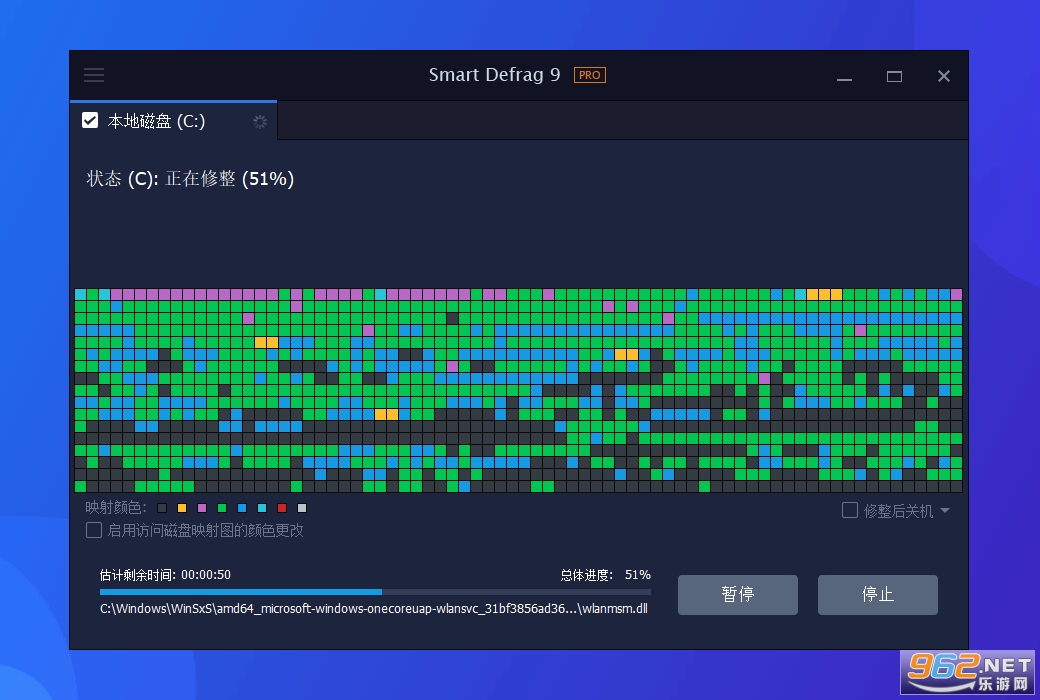1040x700 pixels.
Task: Select the cyan legend color swatch
Action: coord(262,508)
